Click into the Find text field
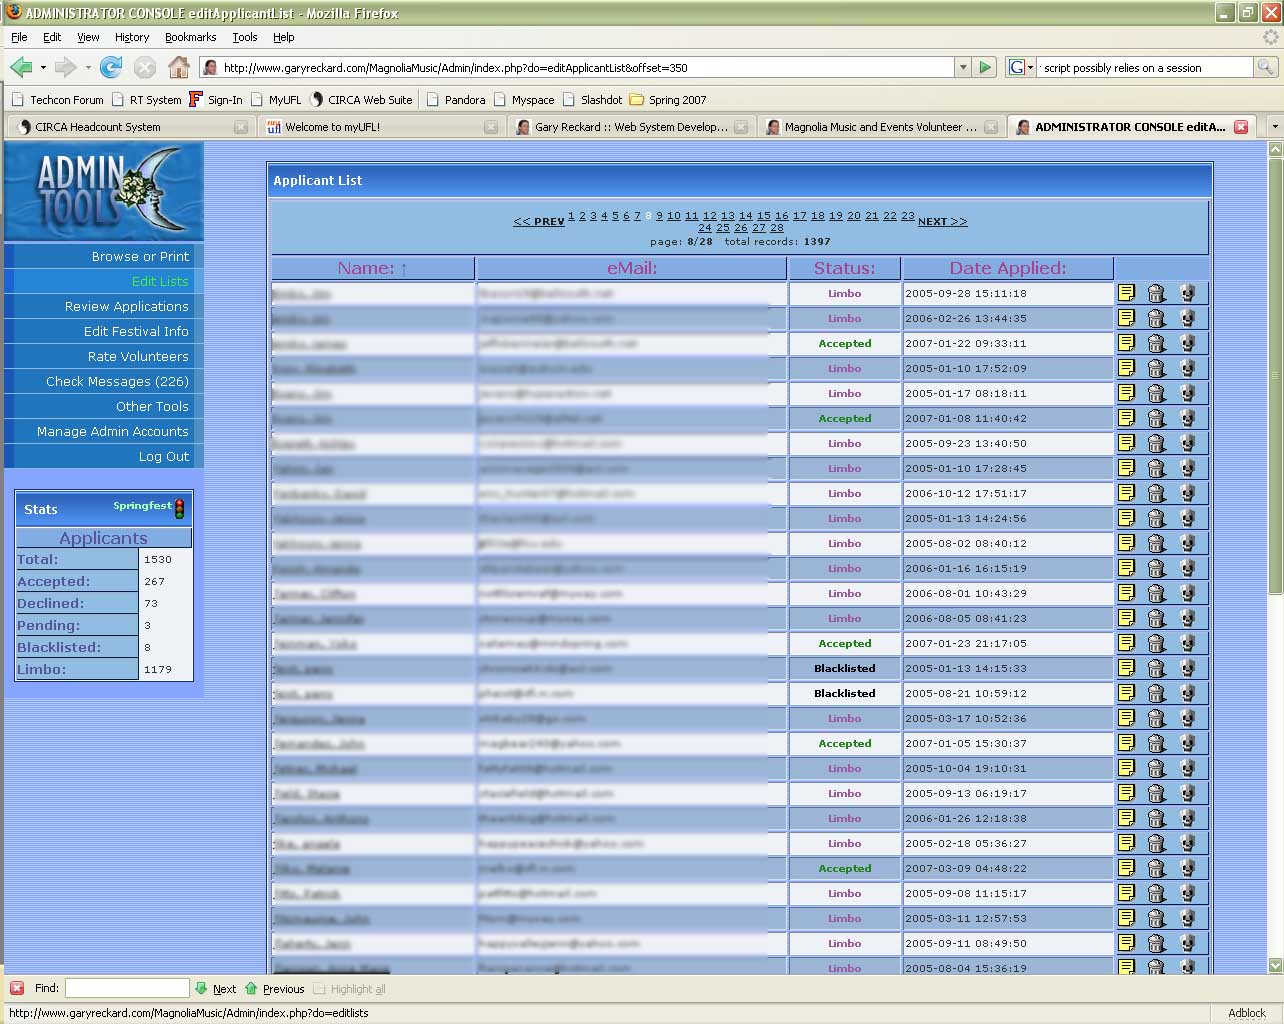Screen dimensions: 1284x1024 pos(127,988)
